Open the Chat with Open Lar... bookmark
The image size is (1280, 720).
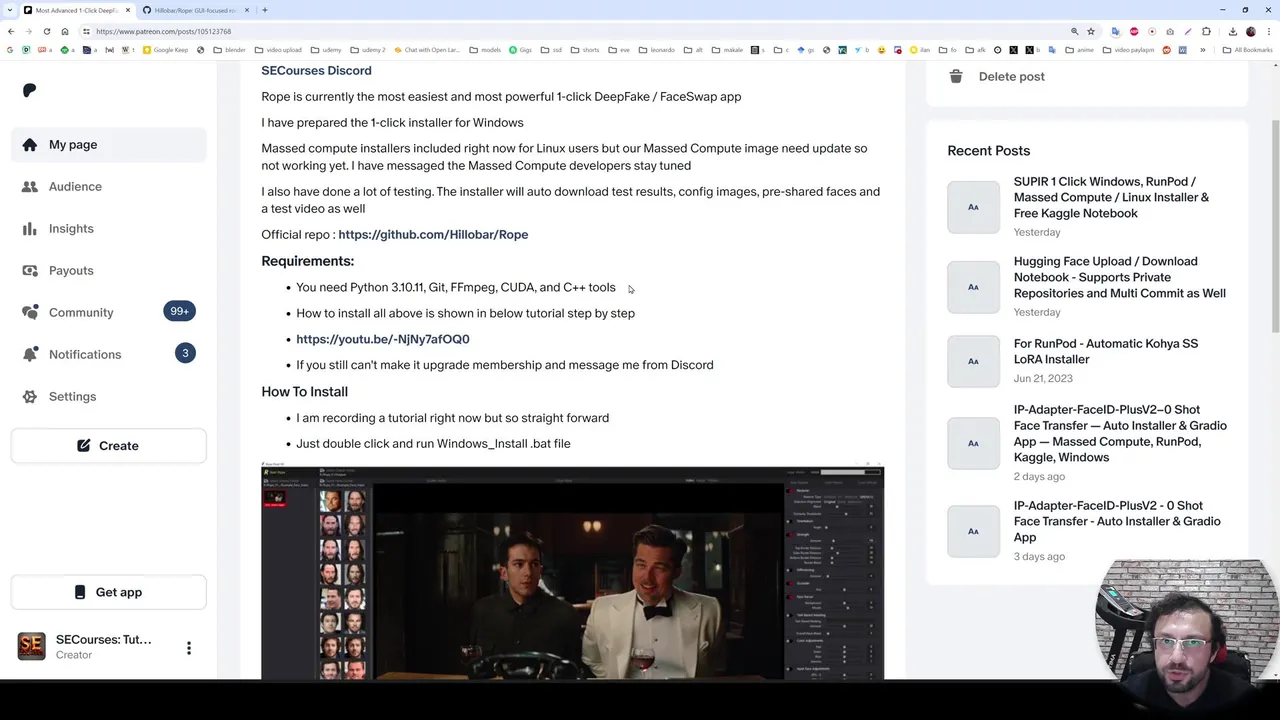(x=426, y=50)
